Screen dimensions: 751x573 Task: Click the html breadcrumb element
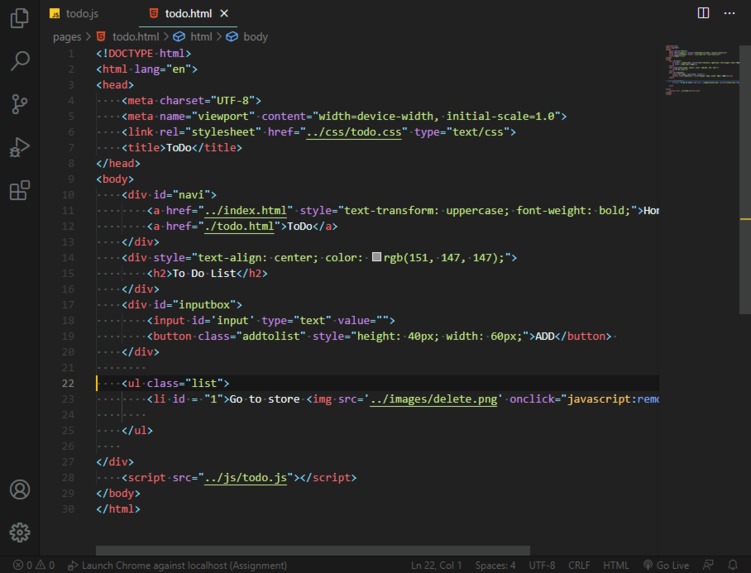click(193, 36)
